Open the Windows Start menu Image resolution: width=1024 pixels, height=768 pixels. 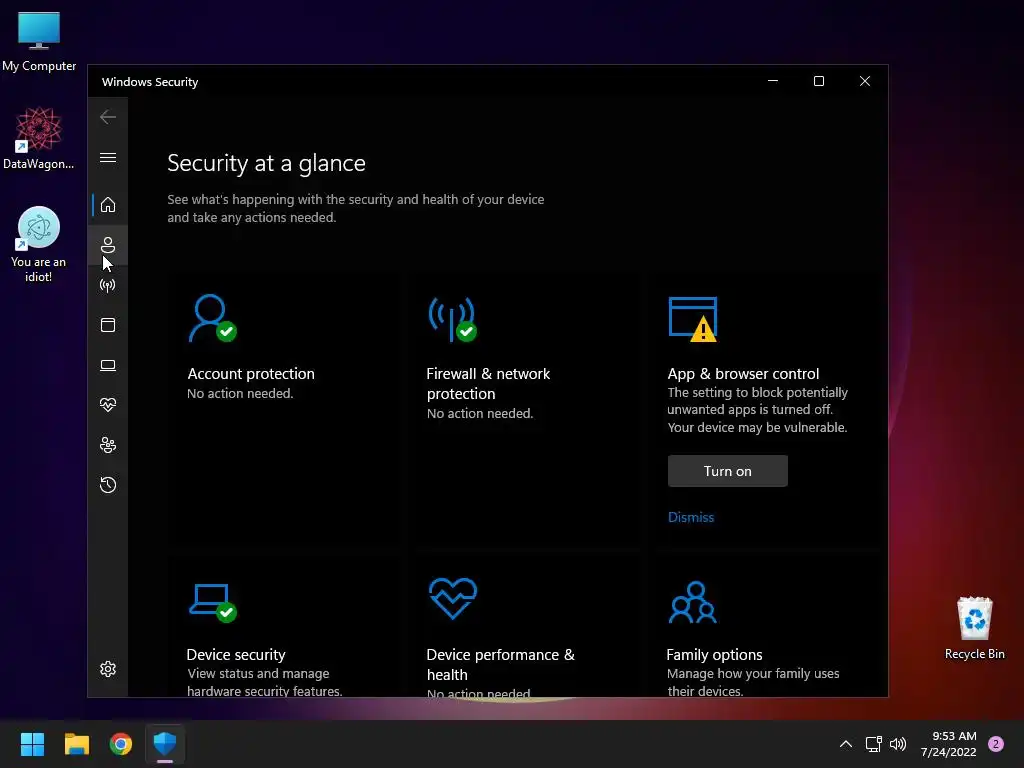[x=32, y=744]
